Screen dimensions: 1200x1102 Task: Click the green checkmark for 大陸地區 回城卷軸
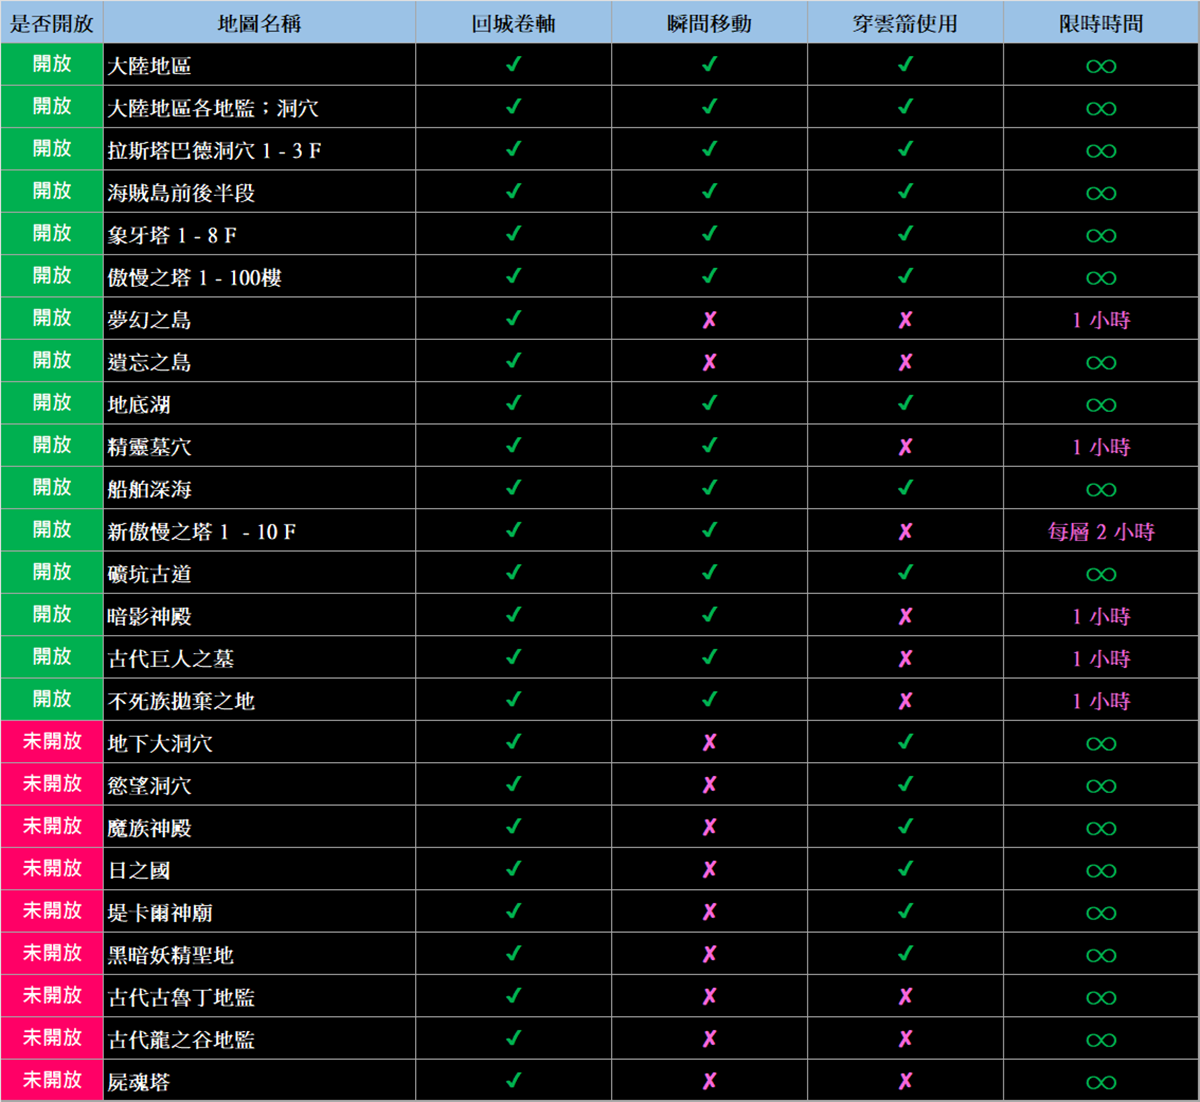[x=513, y=65]
